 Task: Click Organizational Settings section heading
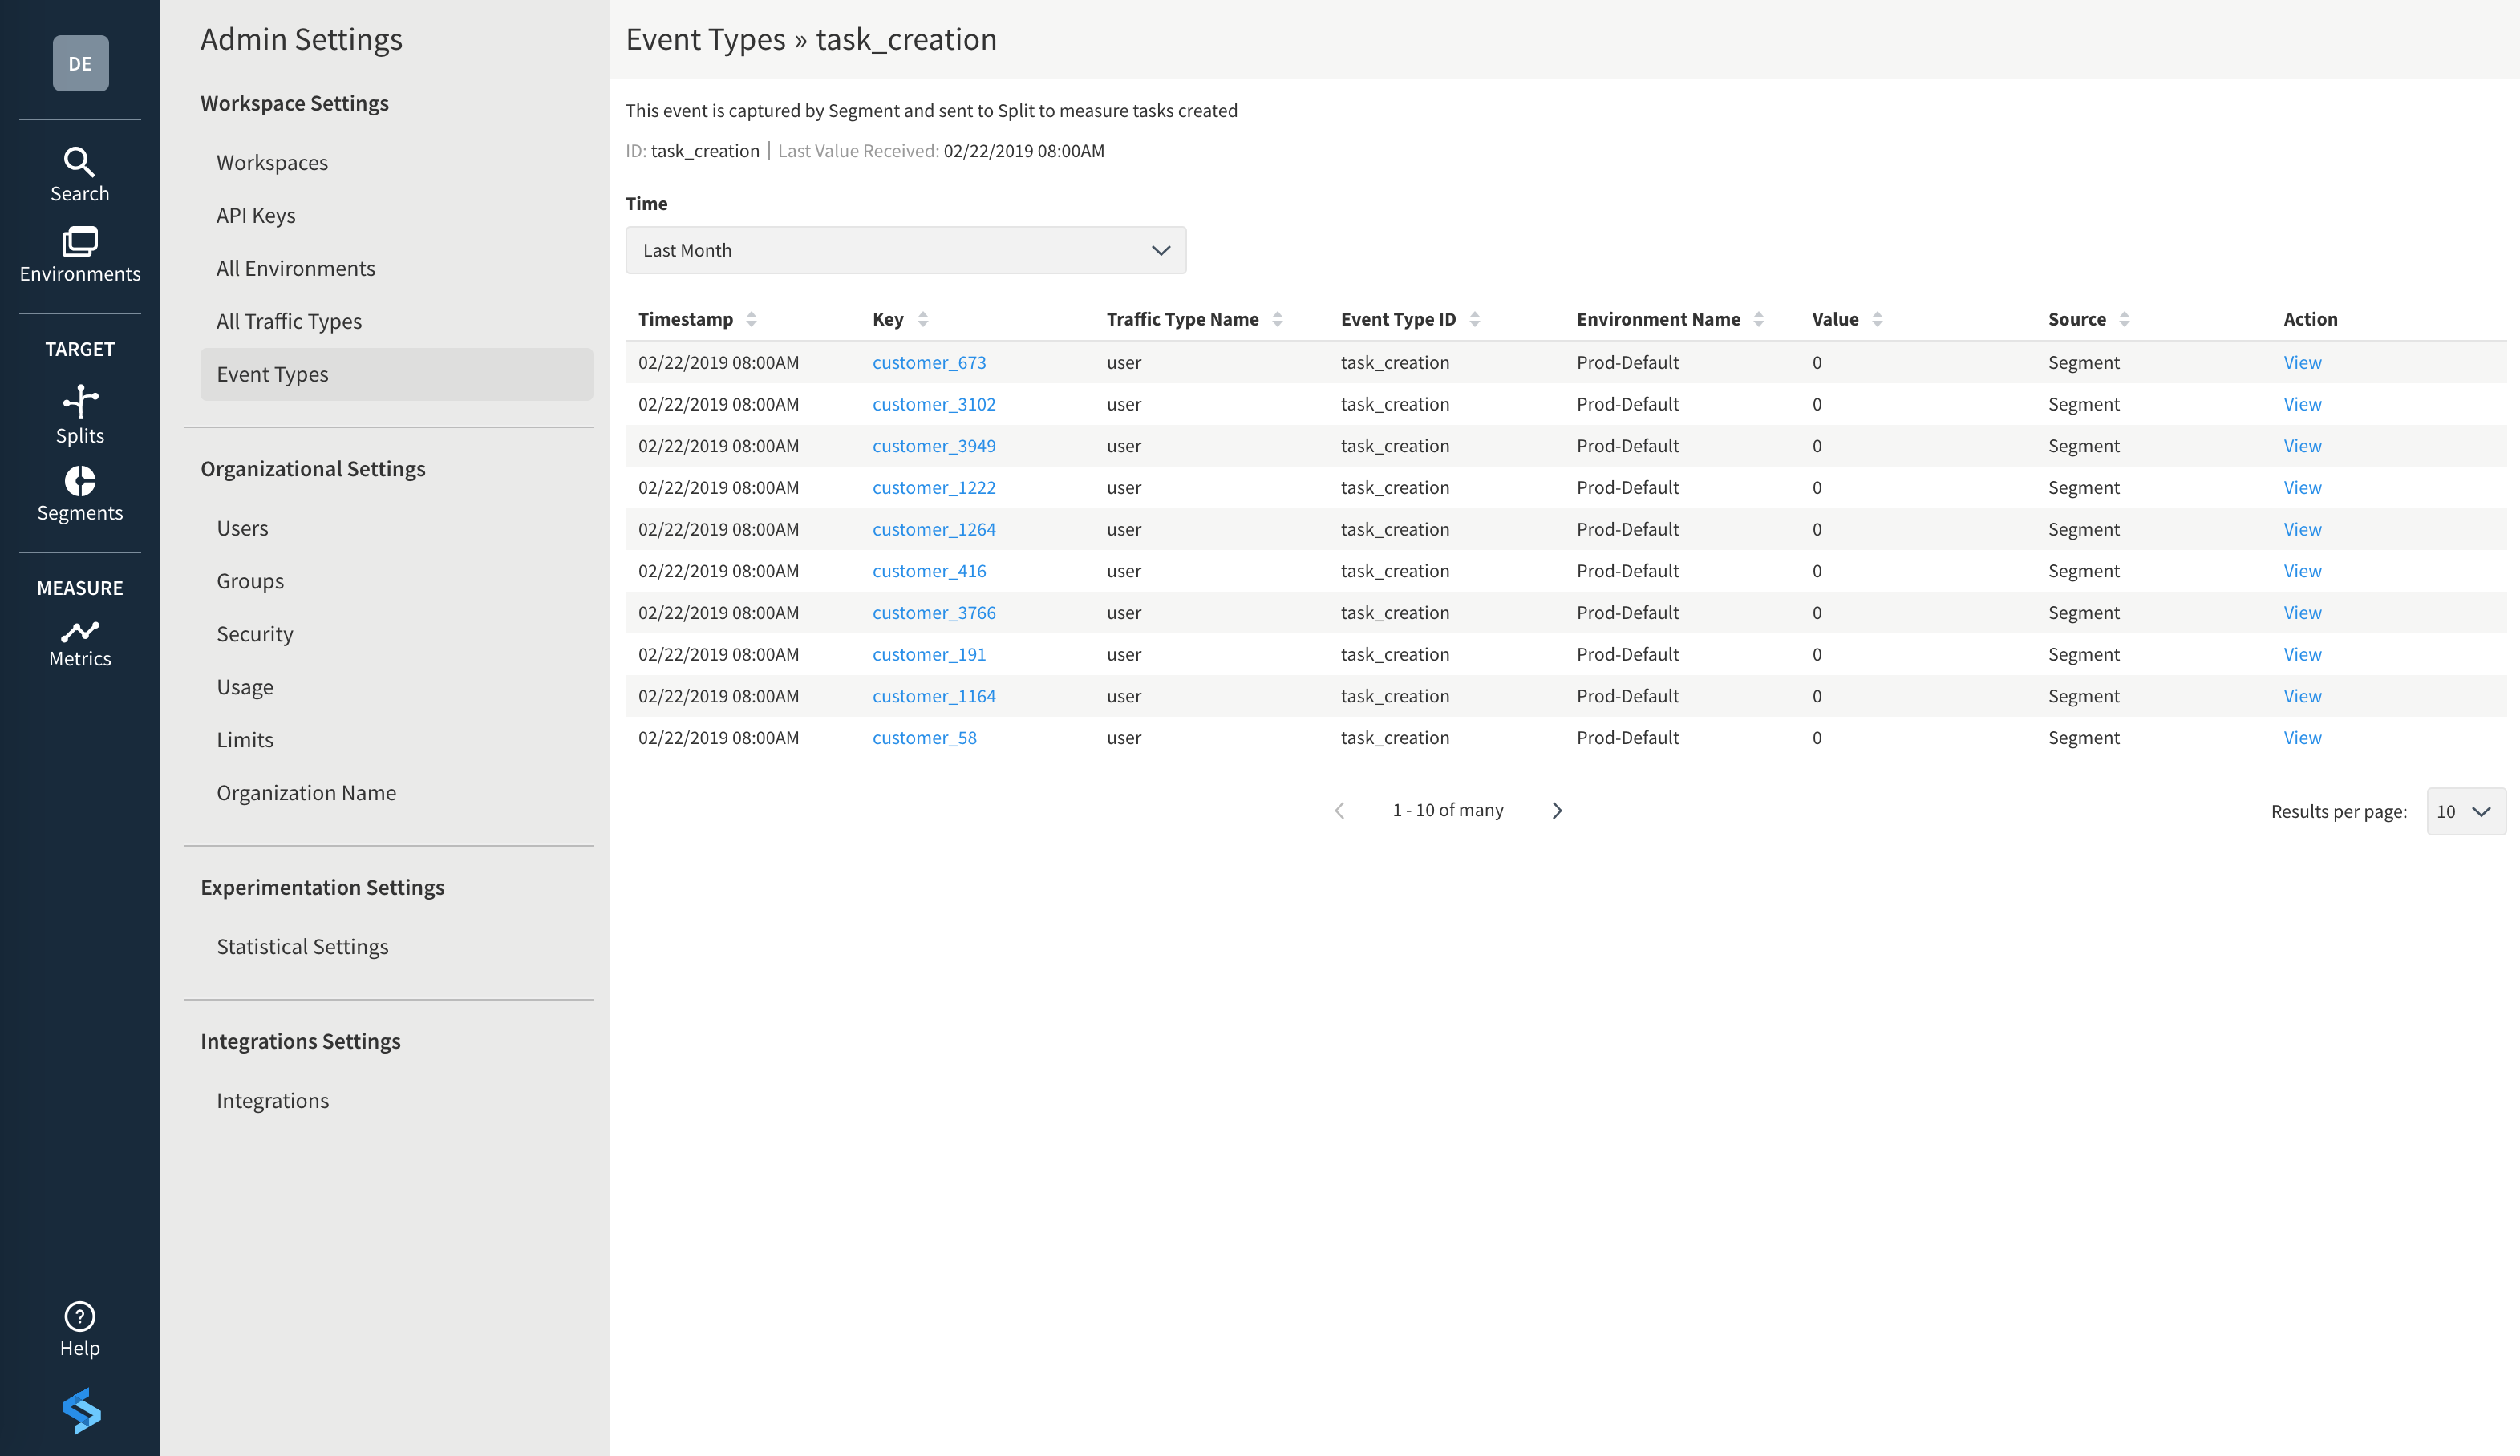[313, 469]
